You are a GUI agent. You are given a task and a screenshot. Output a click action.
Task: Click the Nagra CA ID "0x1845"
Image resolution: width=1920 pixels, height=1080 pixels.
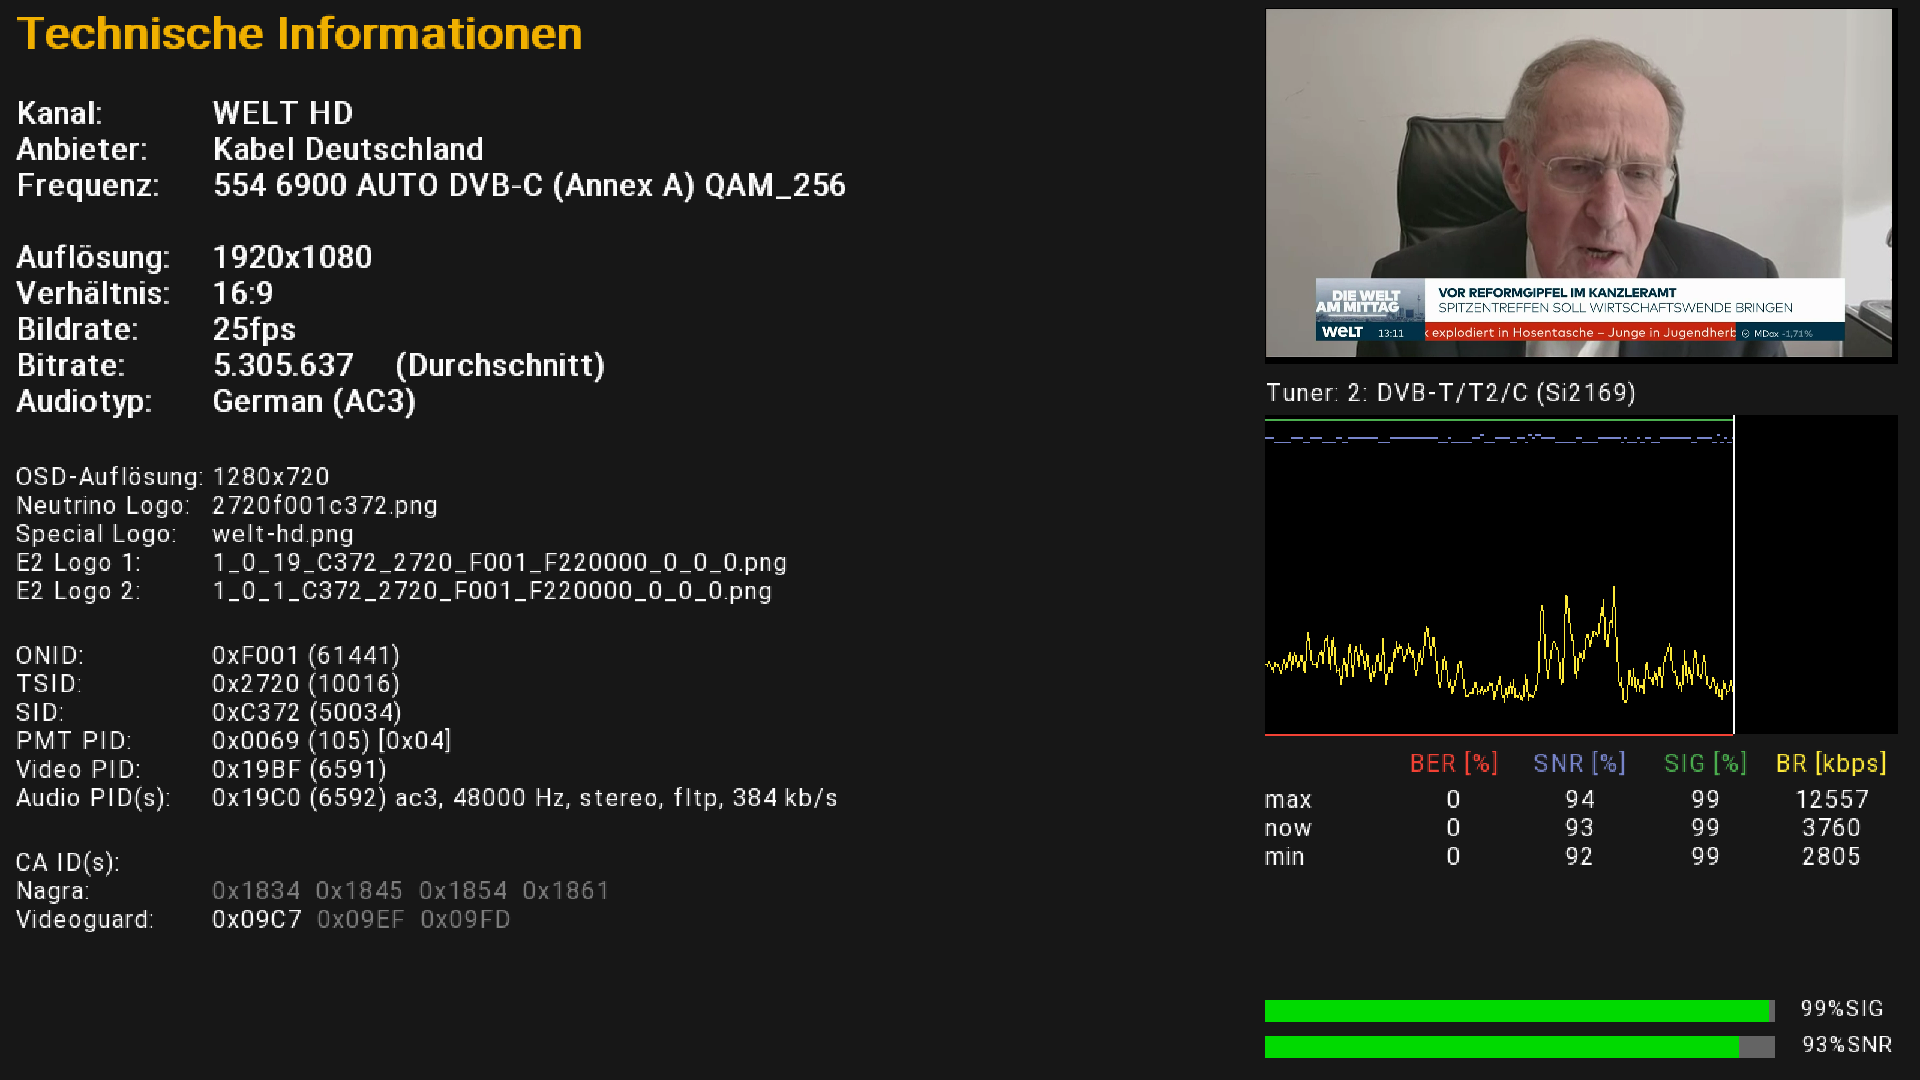coord(359,891)
